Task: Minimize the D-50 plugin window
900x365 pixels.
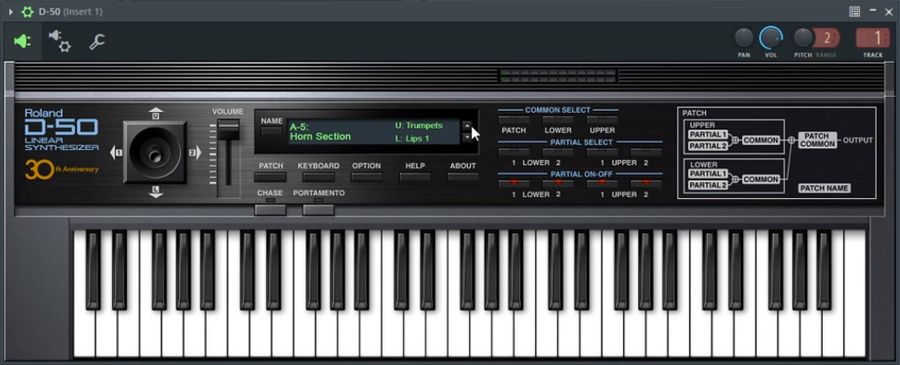Action: pos(872,11)
